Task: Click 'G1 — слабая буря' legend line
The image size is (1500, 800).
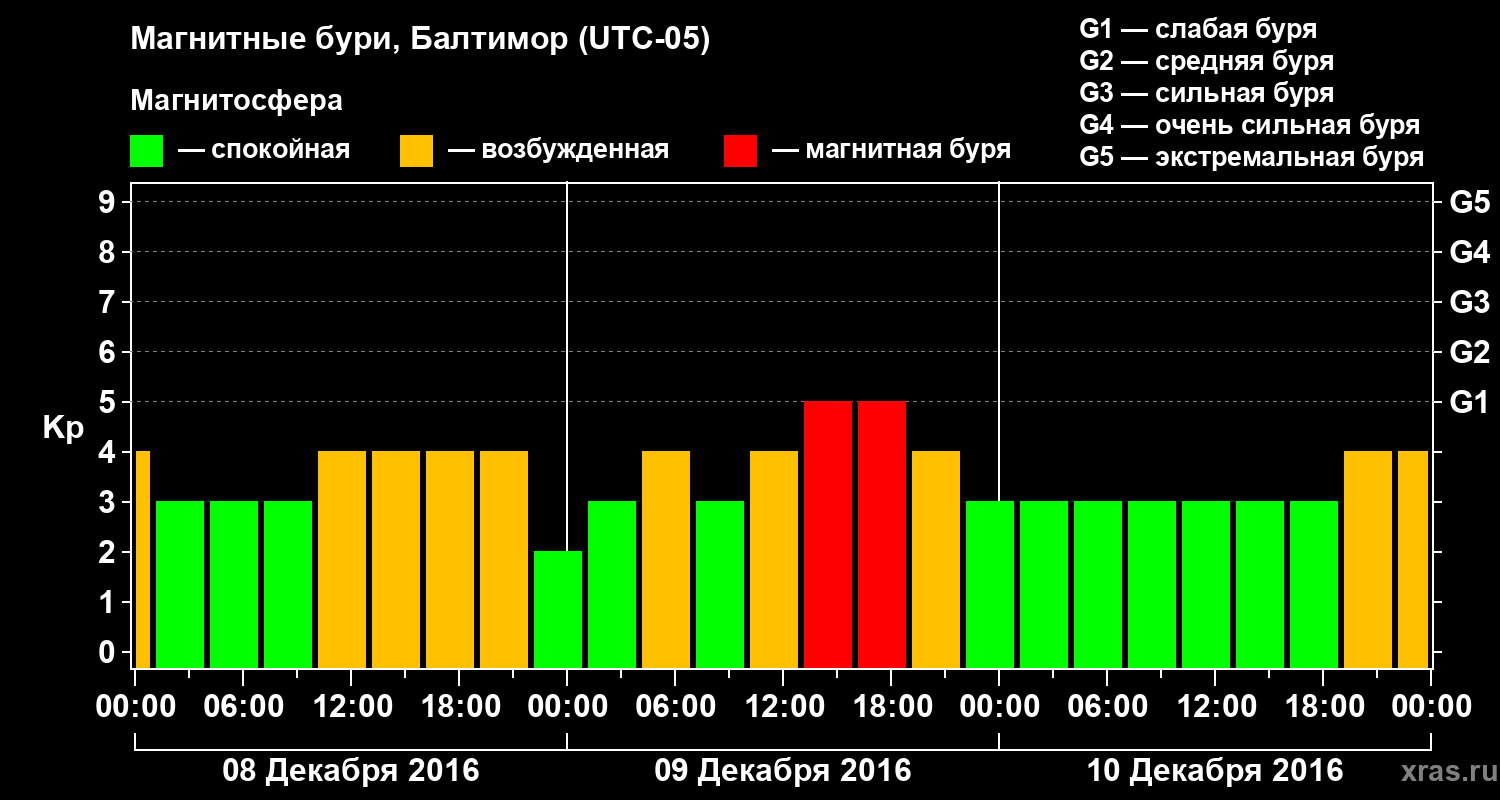Action: [x=1198, y=29]
